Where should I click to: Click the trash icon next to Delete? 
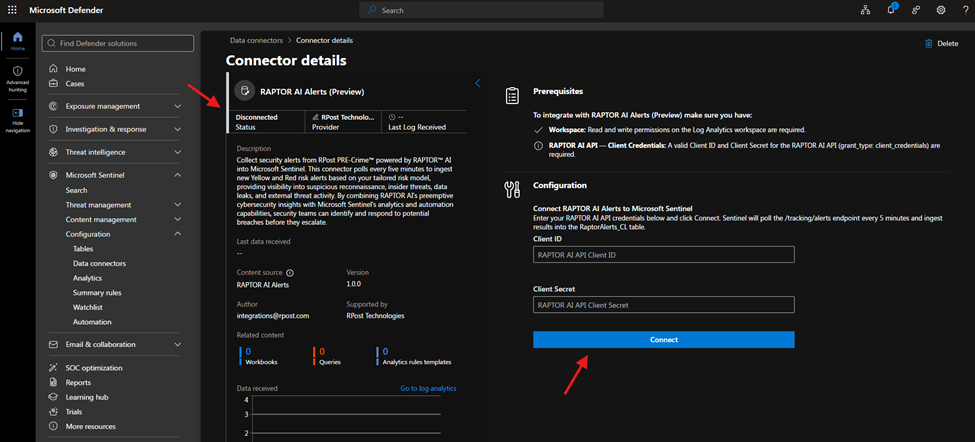coord(928,44)
